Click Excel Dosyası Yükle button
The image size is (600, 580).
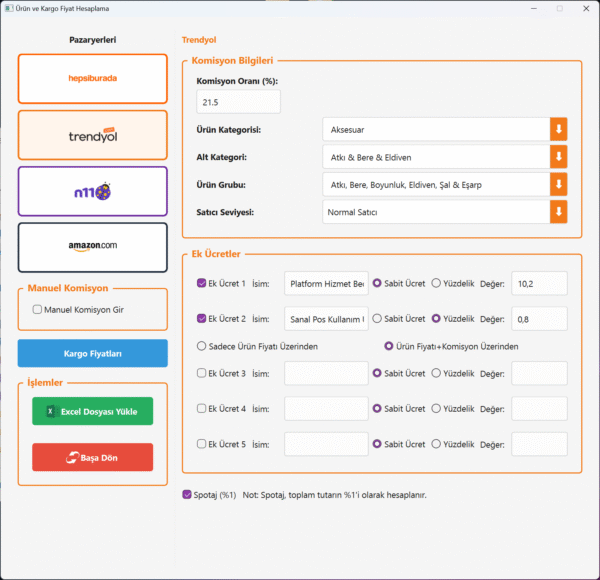point(93,411)
